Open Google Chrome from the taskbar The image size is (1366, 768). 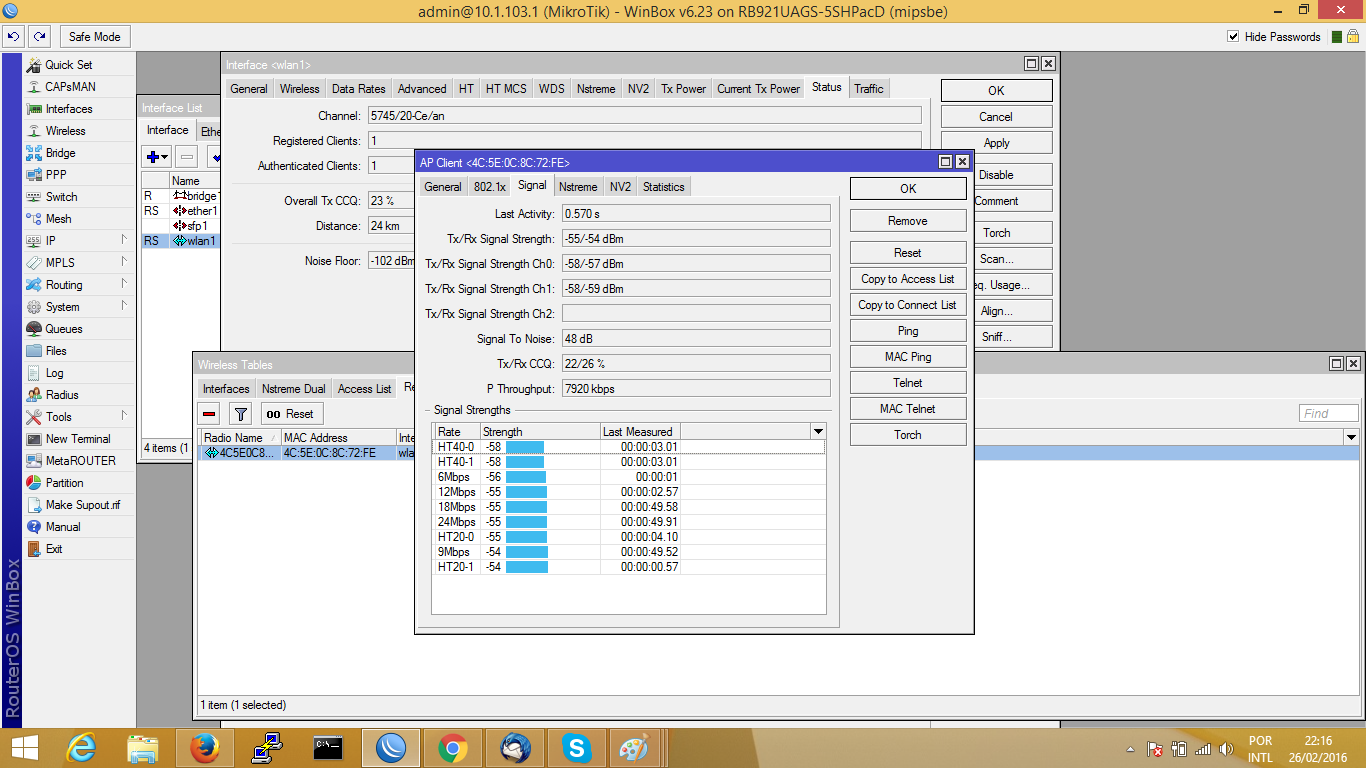click(x=453, y=748)
